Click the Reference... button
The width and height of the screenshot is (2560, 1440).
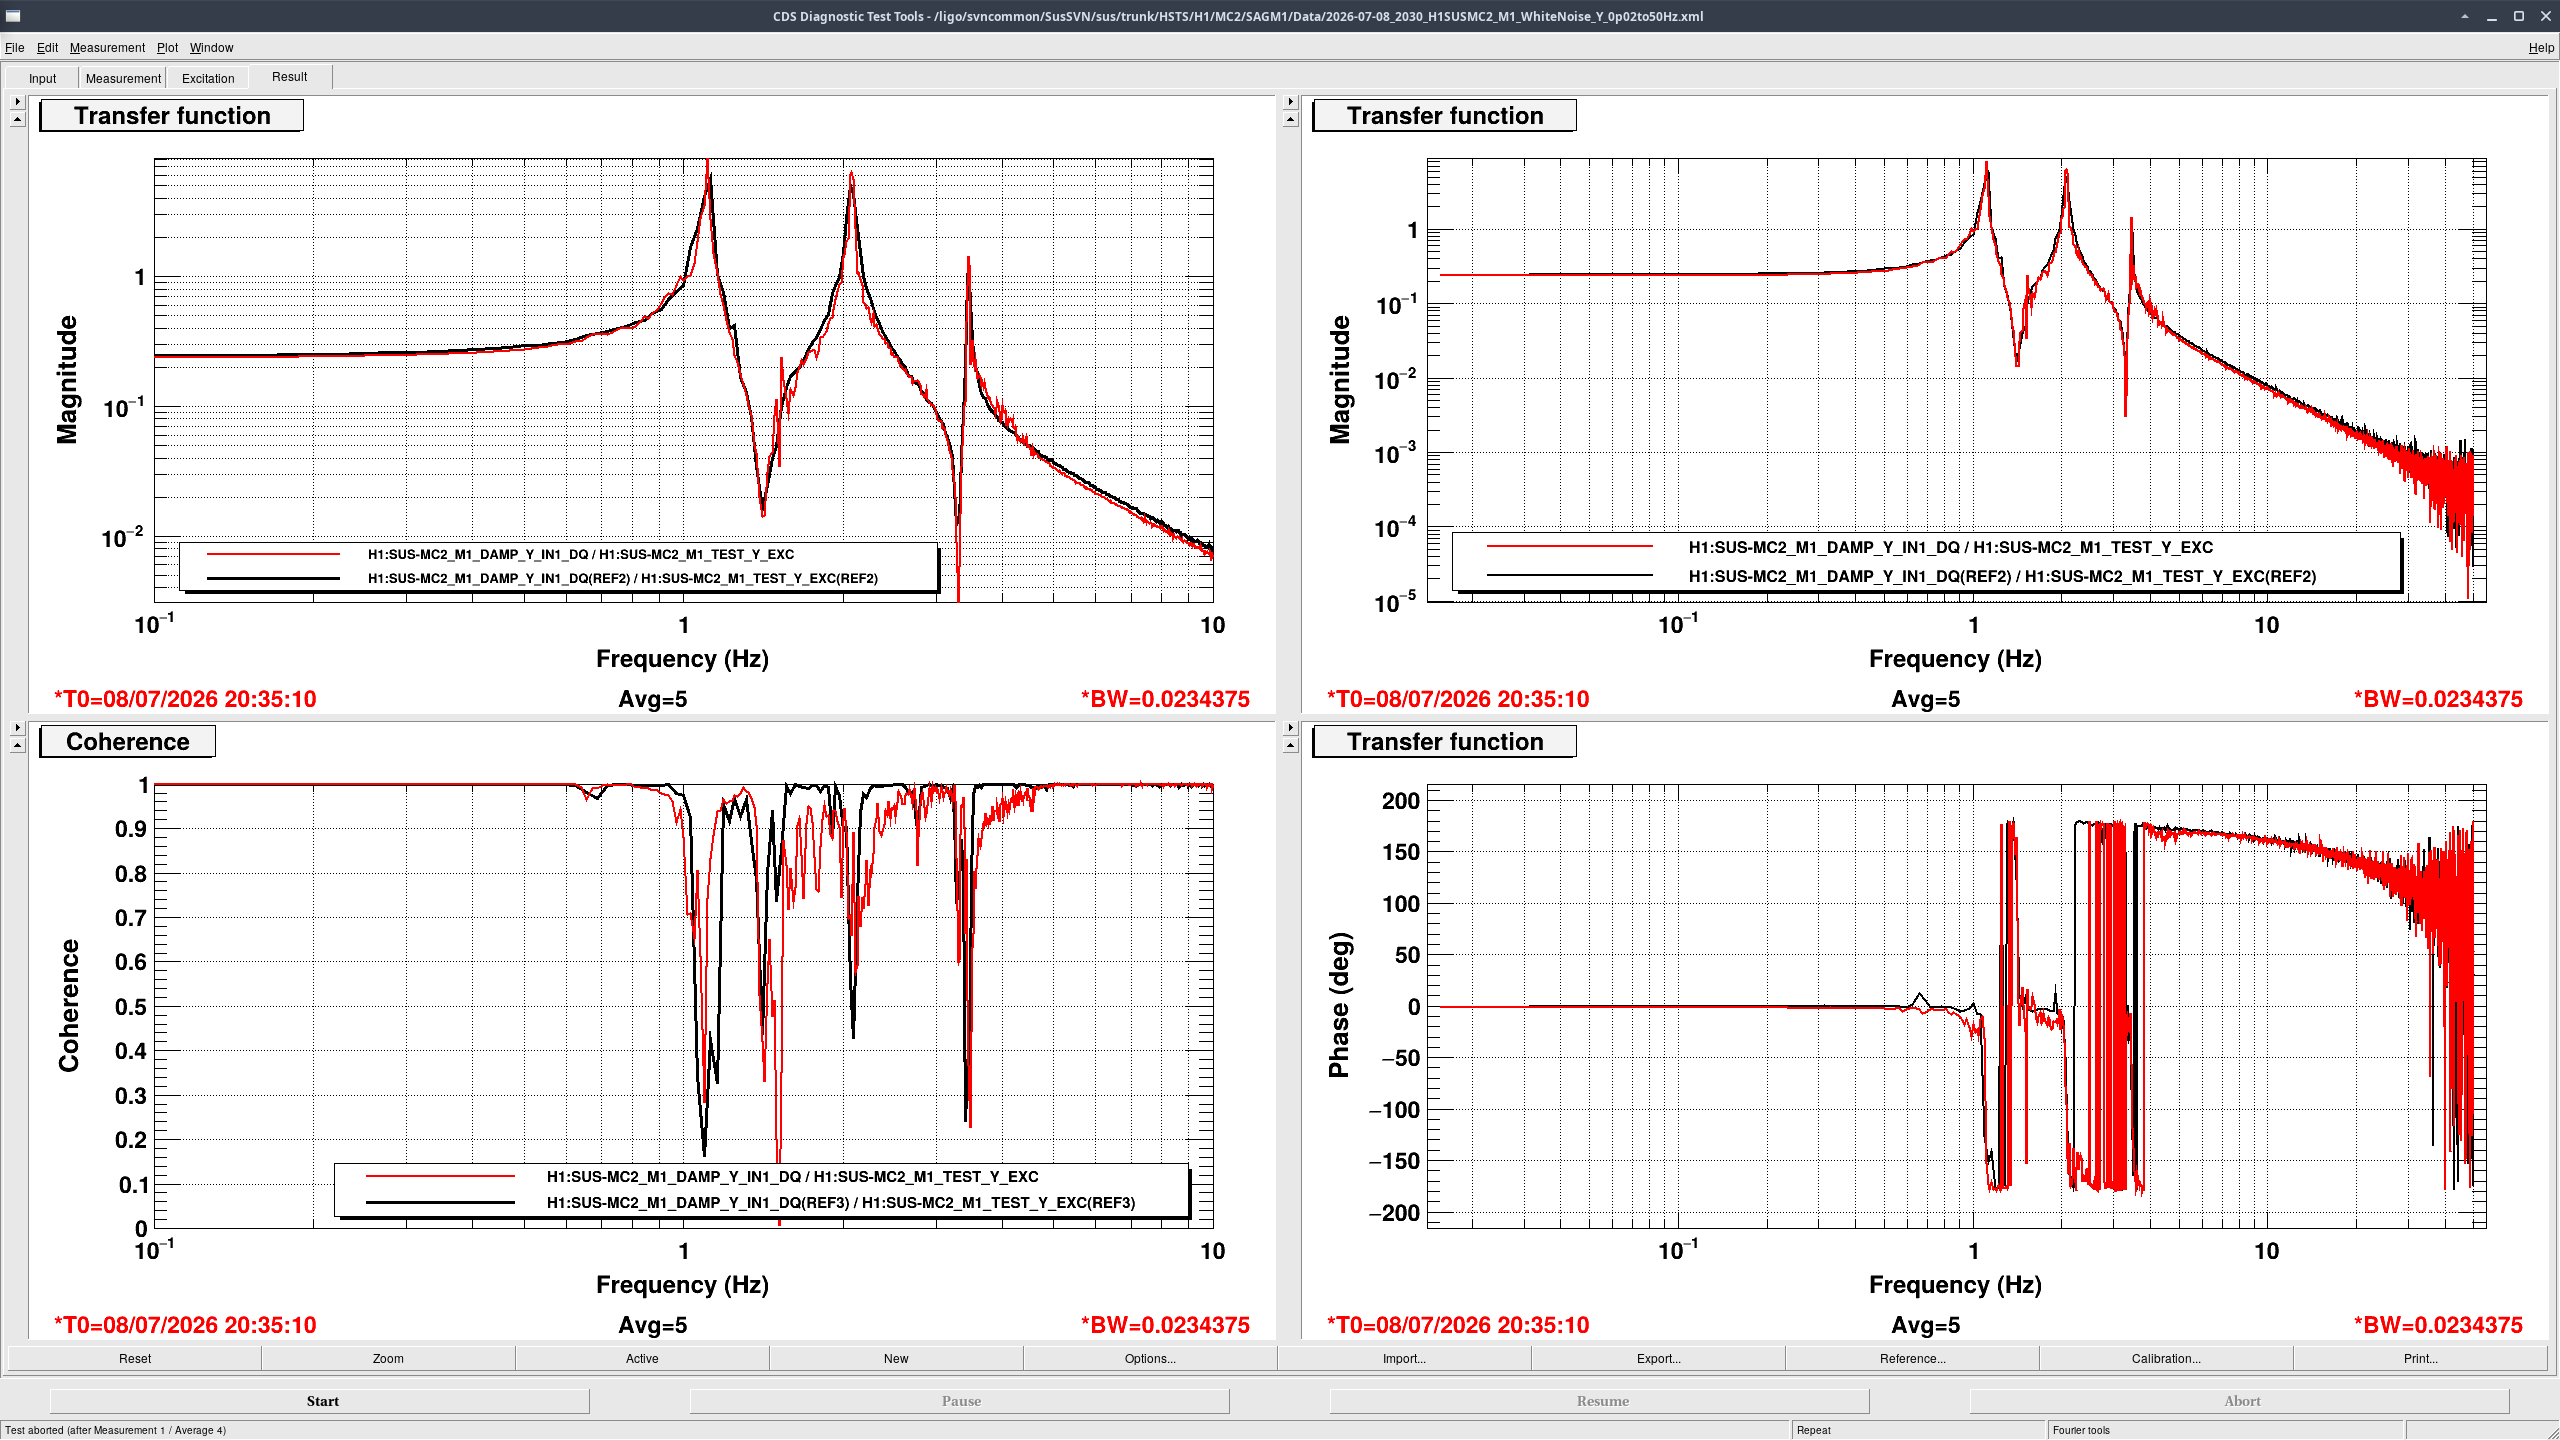[x=1912, y=1358]
